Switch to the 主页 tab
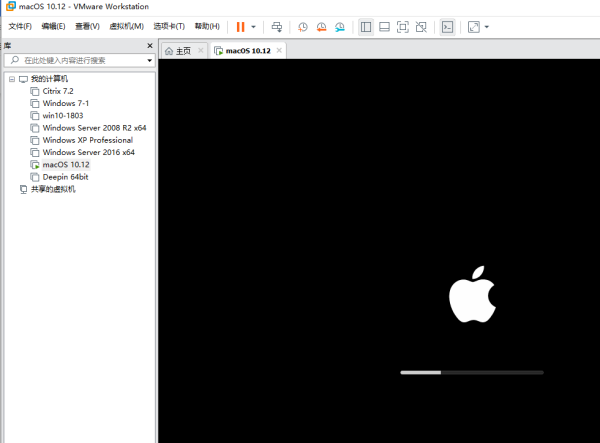 pos(182,50)
